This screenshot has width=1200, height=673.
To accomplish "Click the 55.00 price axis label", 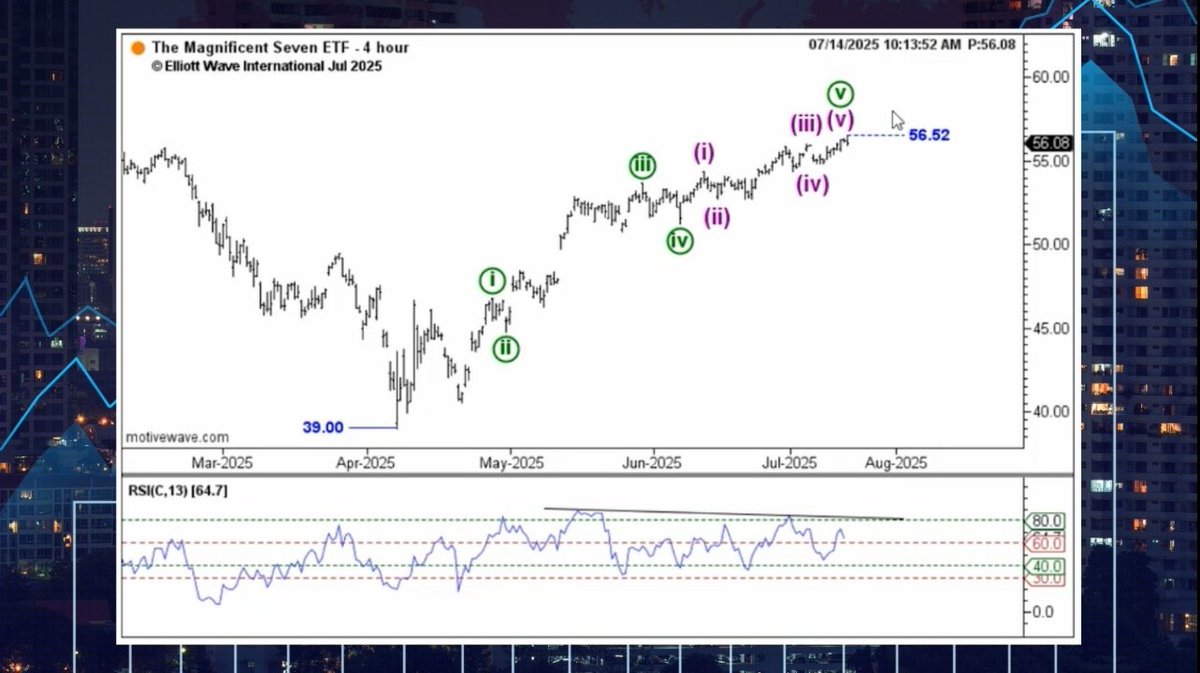I will [x=1051, y=160].
